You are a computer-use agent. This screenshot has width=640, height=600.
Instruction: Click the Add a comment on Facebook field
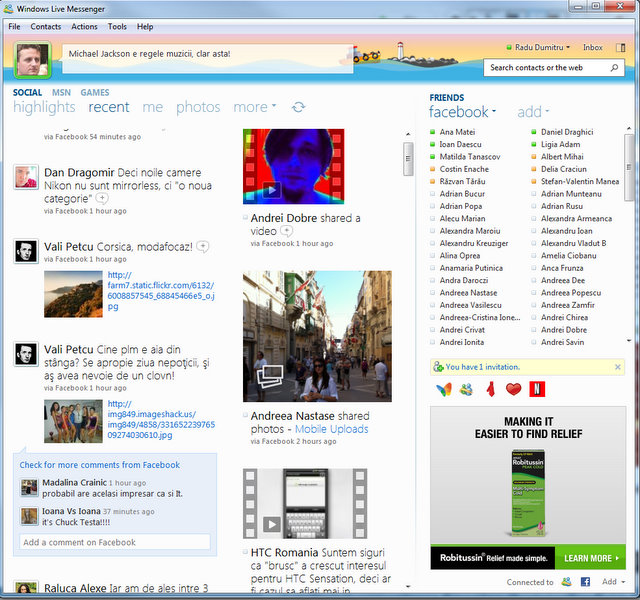pyautogui.click(x=115, y=542)
